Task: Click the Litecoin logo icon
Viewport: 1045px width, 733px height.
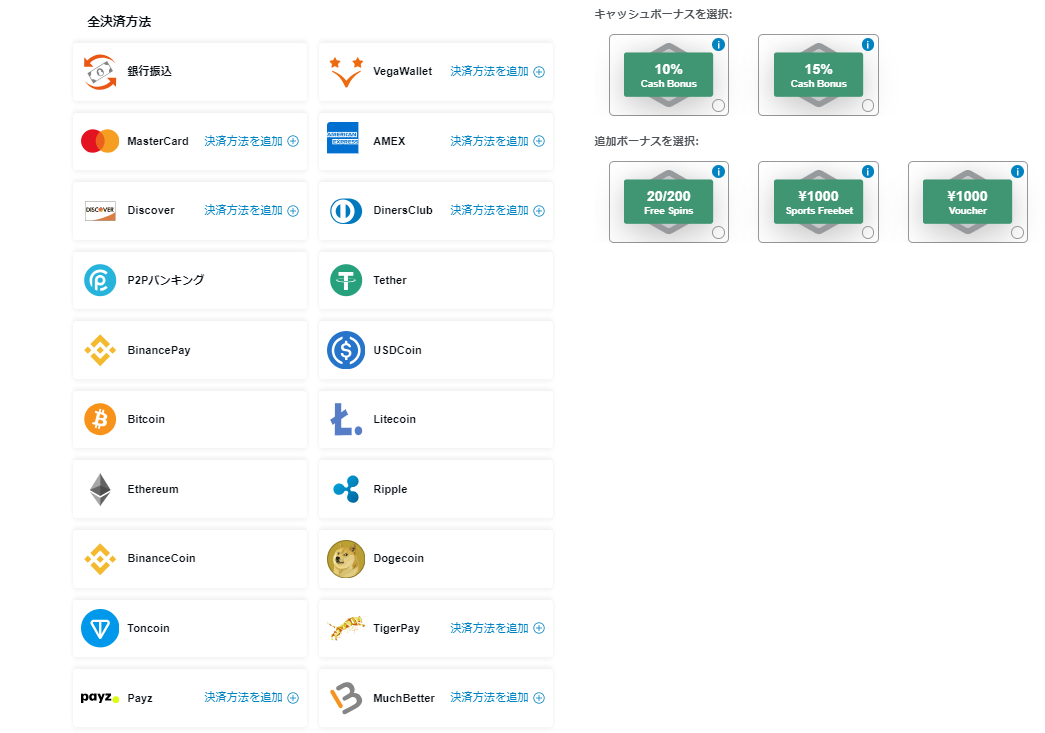Action: 346,419
